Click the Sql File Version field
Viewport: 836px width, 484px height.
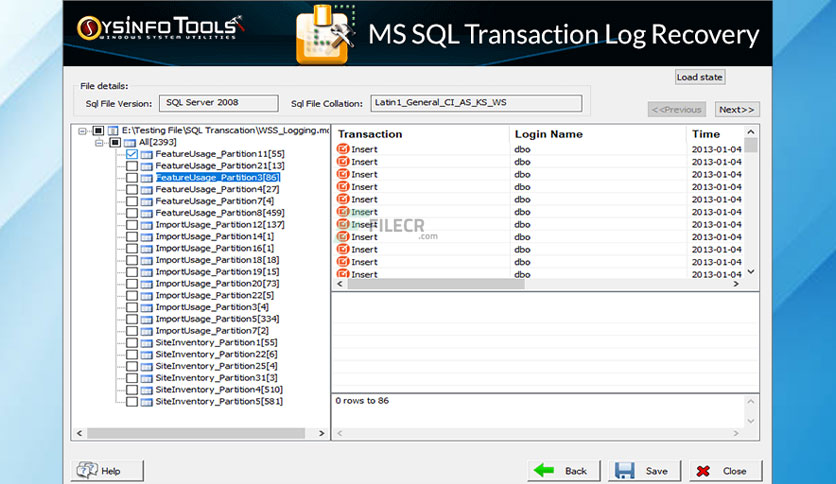(x=219, y=103)
